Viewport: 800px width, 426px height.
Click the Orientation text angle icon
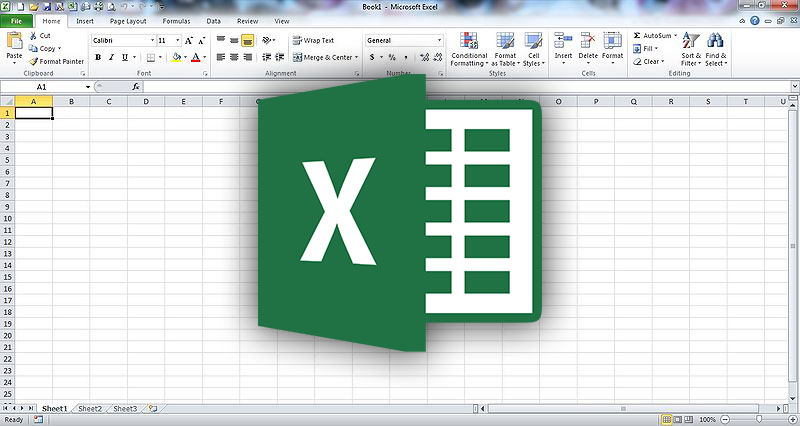click(268, 40)
